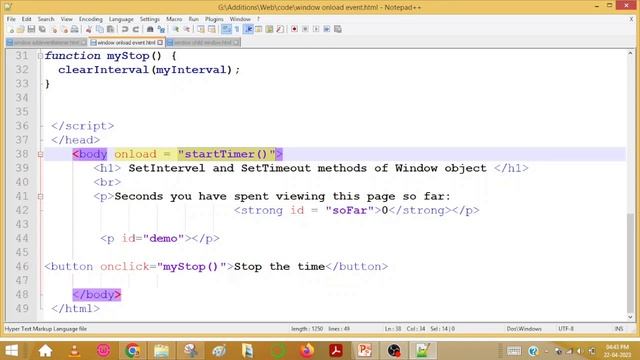Collapse the myStop function fold at line 31
This screenshot has width=640, height=360.
[x=40, y=56]
